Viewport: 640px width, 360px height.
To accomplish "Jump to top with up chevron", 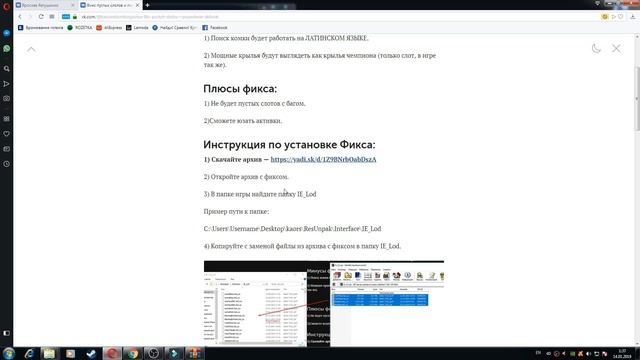I will [x=31, y=49].
